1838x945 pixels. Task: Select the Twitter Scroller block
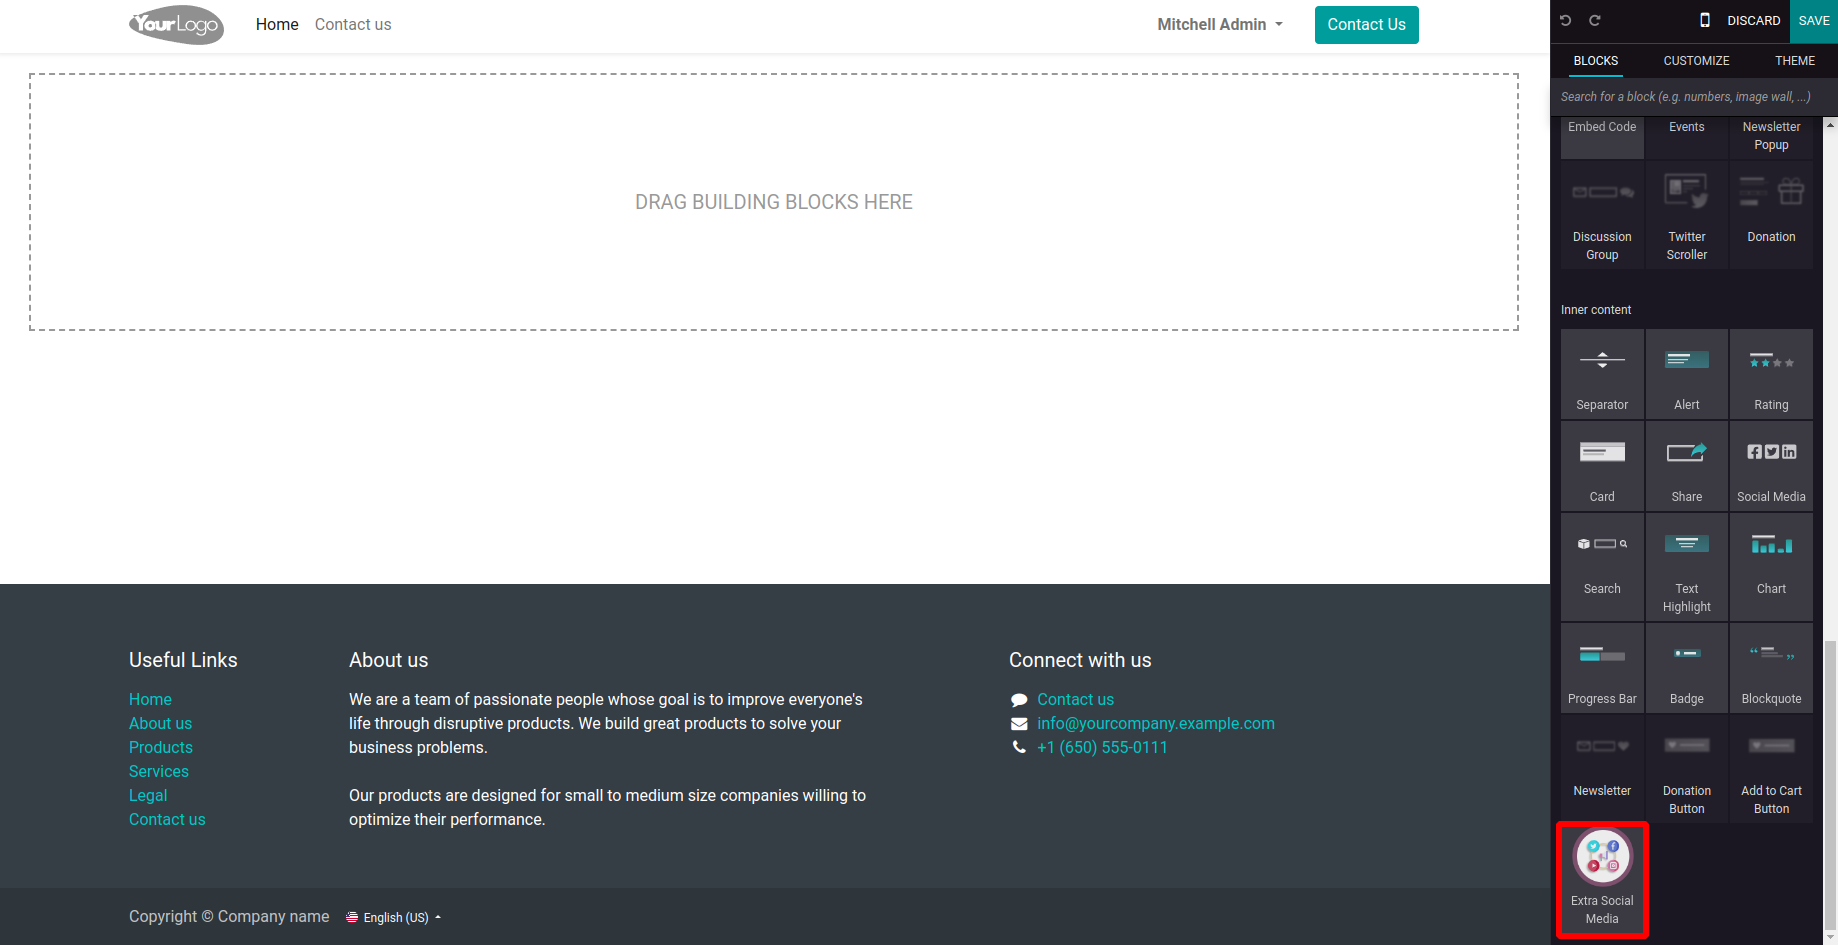(1687, 215)
